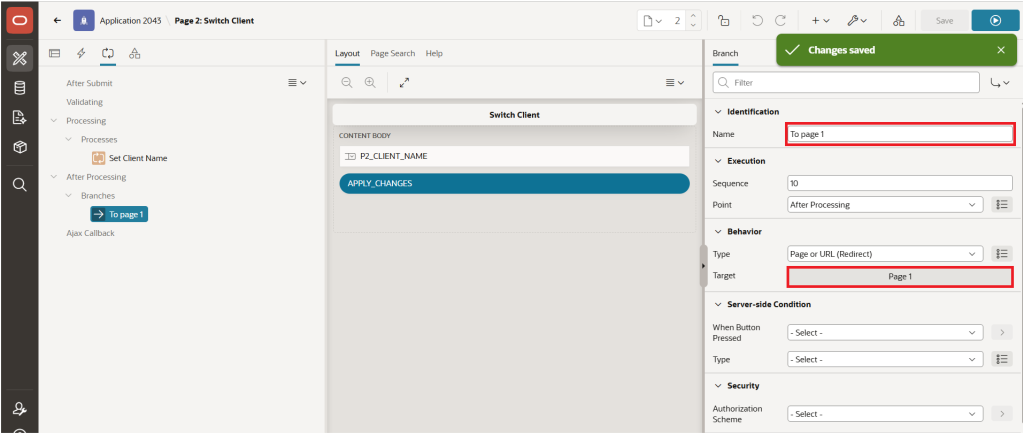Open the list picker beside Point
The image size is (1024, 434).
(1002, 204)
